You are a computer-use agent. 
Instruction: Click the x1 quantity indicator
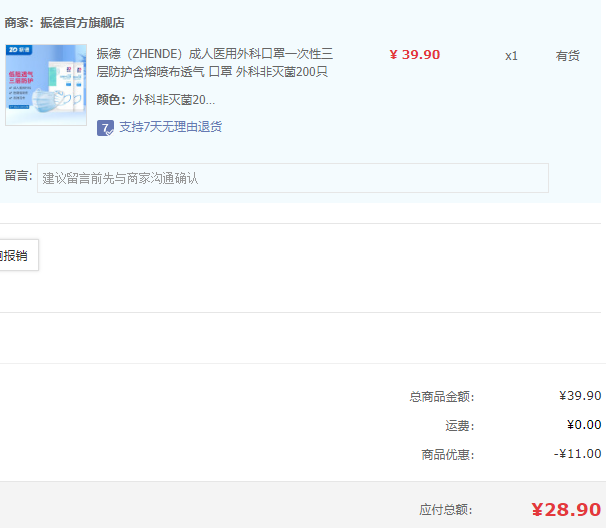click(x=511, y=56)
